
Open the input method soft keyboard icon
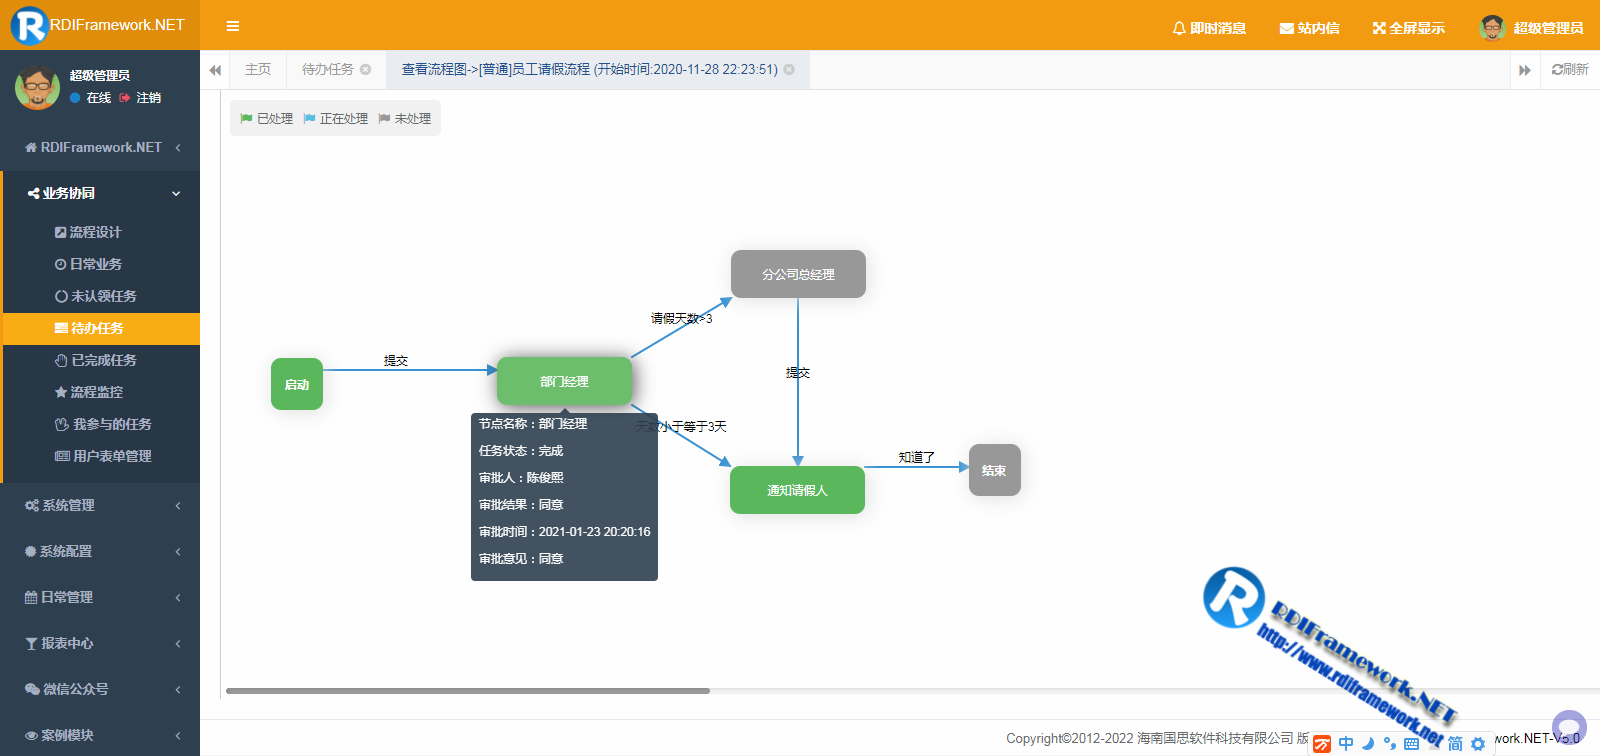tap(1412, 744)
